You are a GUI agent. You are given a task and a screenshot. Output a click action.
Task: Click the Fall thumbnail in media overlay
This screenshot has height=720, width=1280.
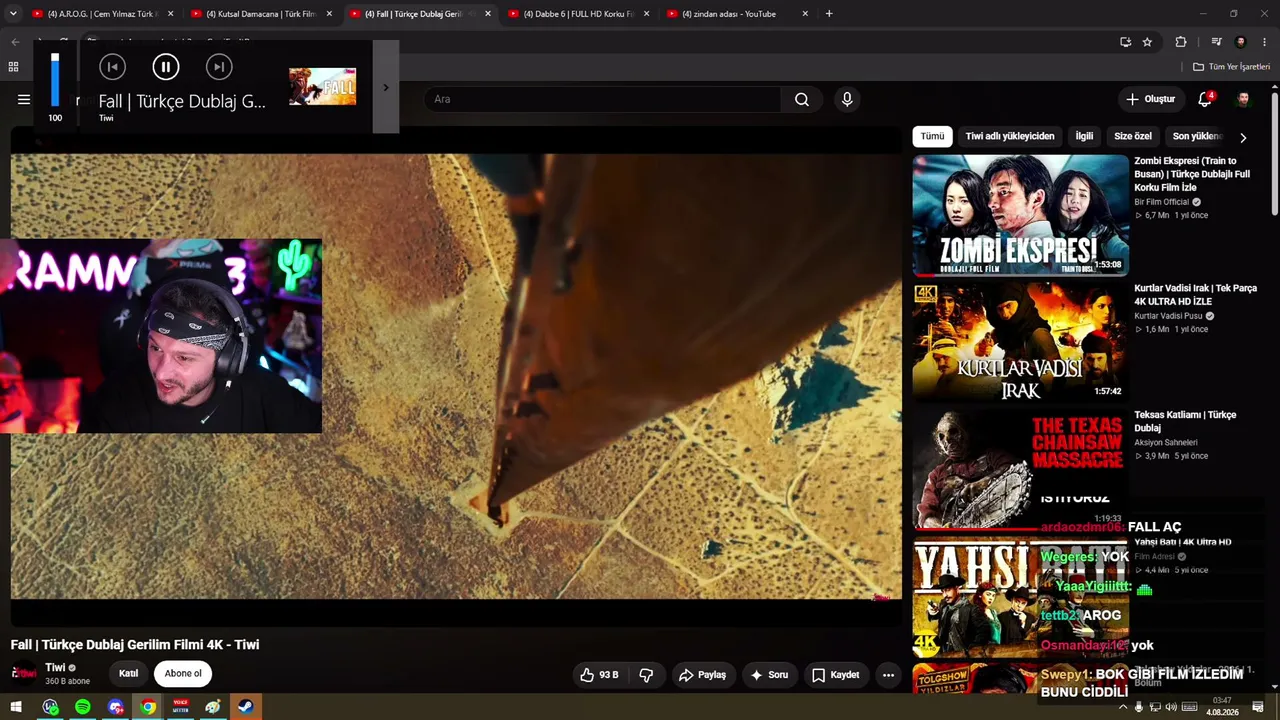pos(322,87)
